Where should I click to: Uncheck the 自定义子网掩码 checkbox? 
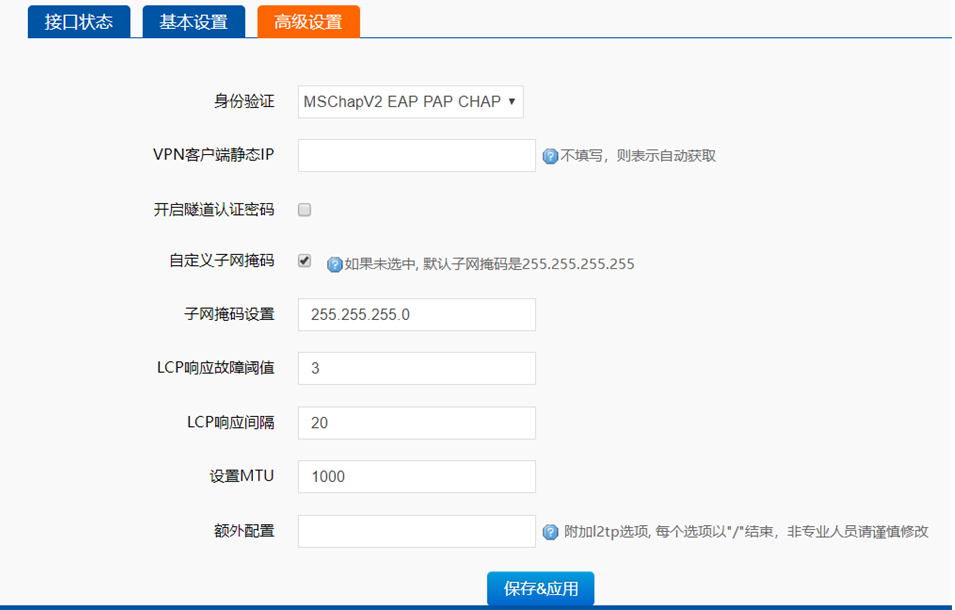click(x=305, y=261)
